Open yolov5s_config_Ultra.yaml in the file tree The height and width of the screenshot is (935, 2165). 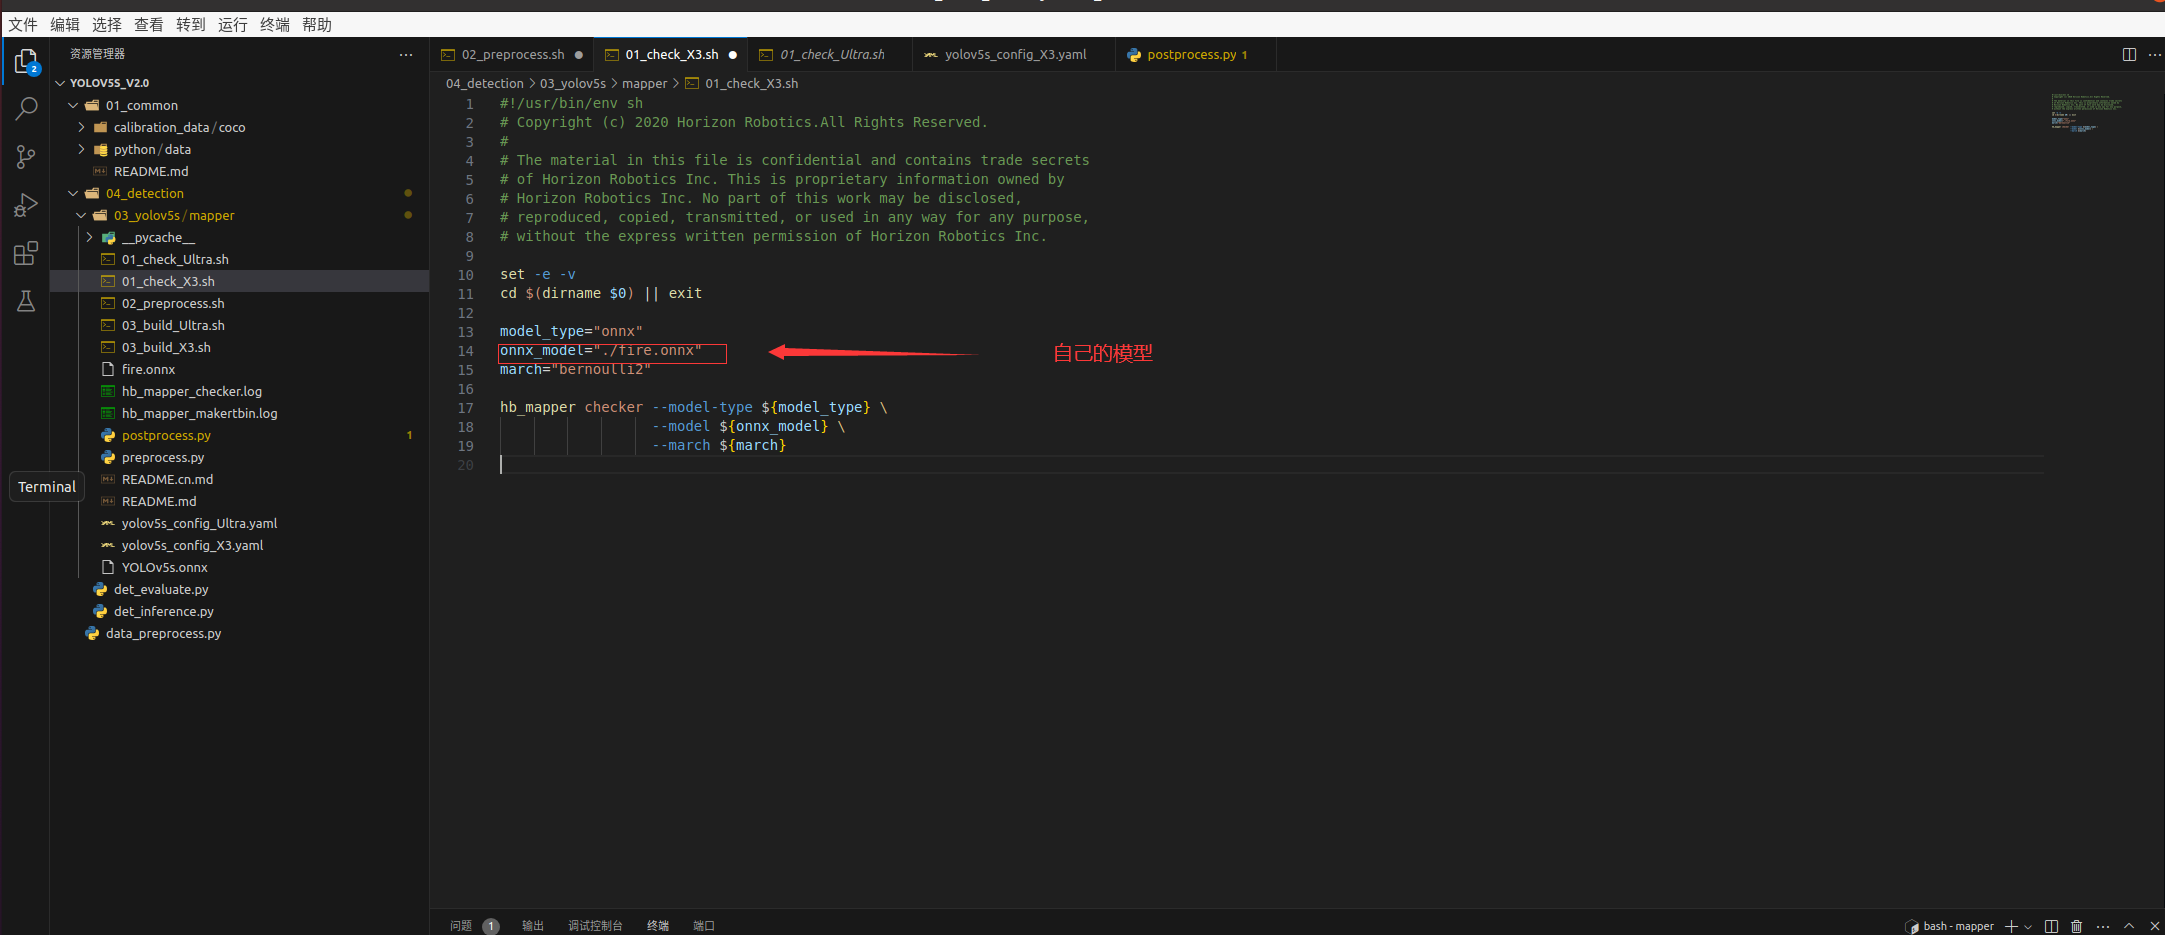[240, 523]
